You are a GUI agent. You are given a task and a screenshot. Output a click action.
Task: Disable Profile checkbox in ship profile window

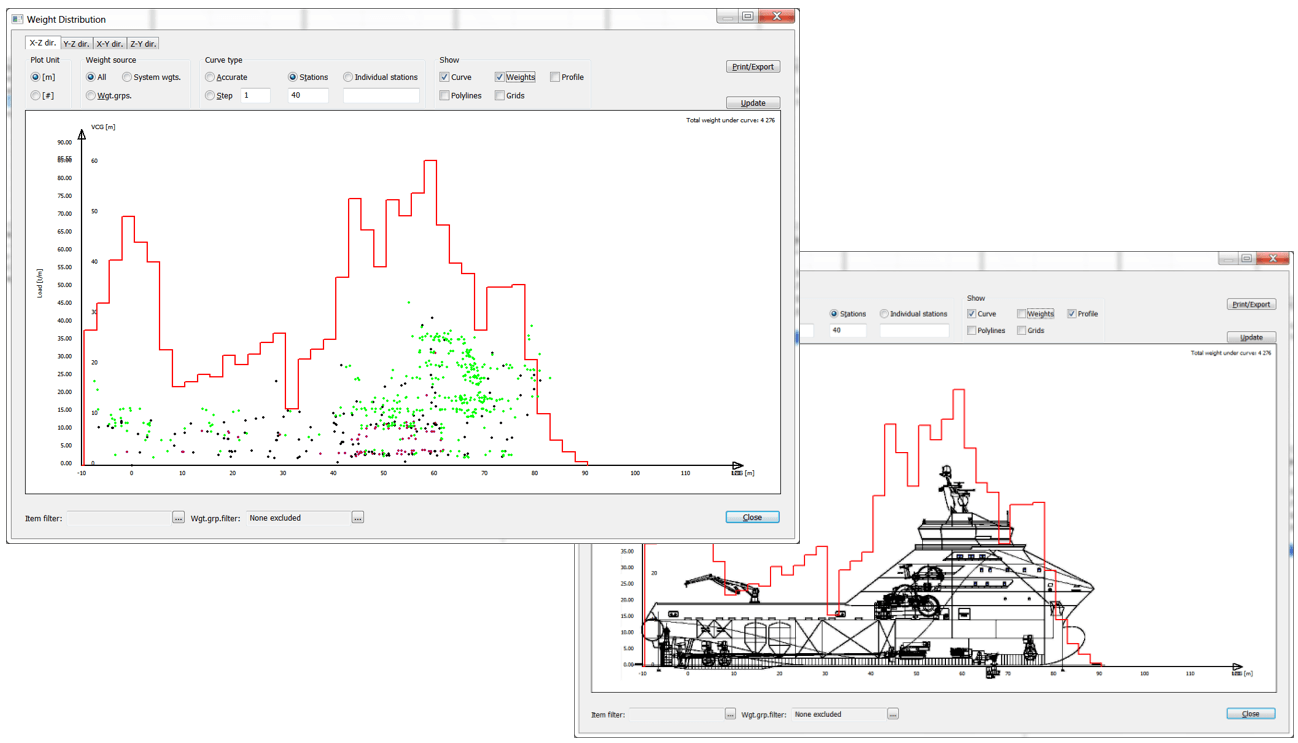click(1072, 314)
